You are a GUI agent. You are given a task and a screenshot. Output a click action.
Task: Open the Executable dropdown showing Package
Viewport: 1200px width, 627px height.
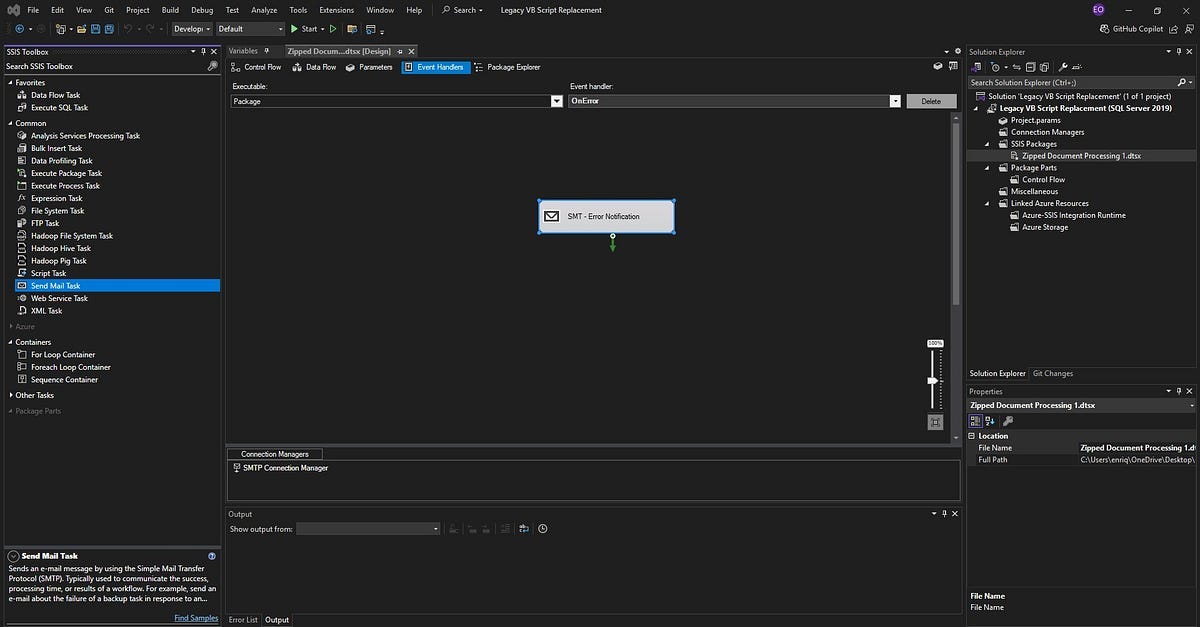coord(557,101)
